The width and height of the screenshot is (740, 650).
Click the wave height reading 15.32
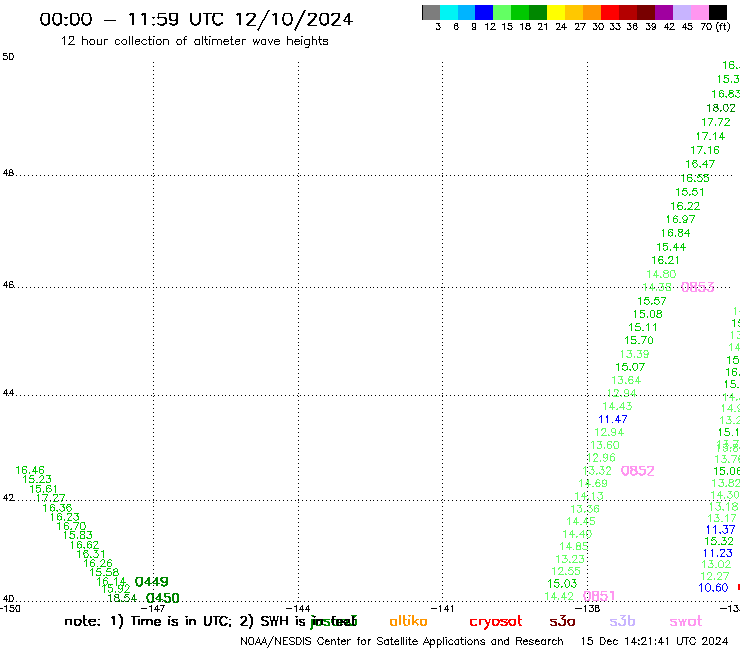719,541
